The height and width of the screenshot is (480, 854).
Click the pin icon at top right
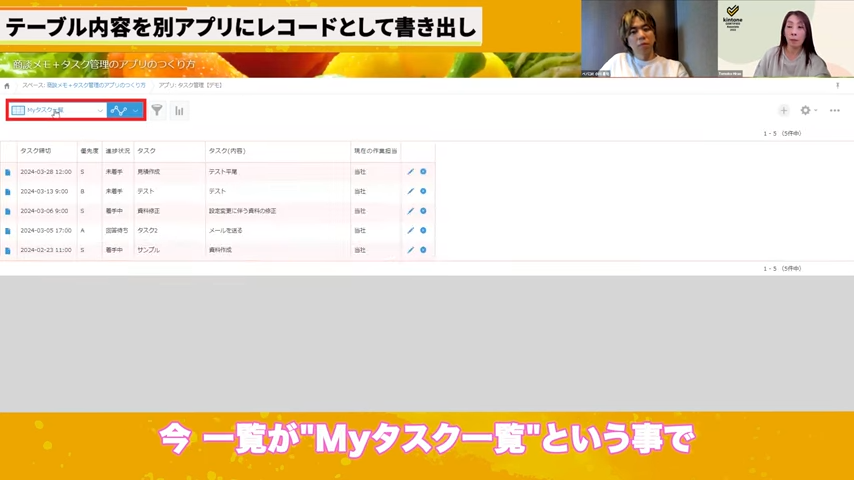(838, 86)
